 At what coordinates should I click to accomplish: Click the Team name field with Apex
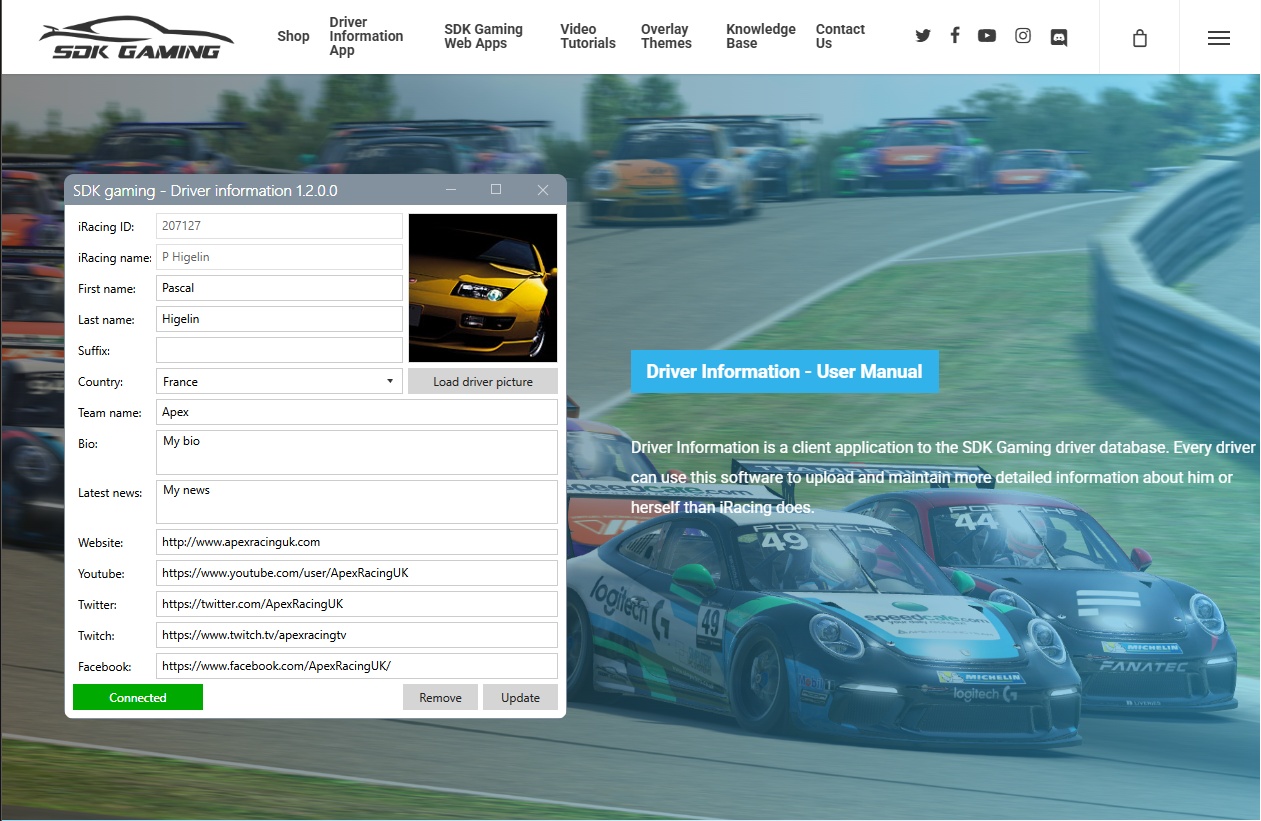[x=357, y=412]
